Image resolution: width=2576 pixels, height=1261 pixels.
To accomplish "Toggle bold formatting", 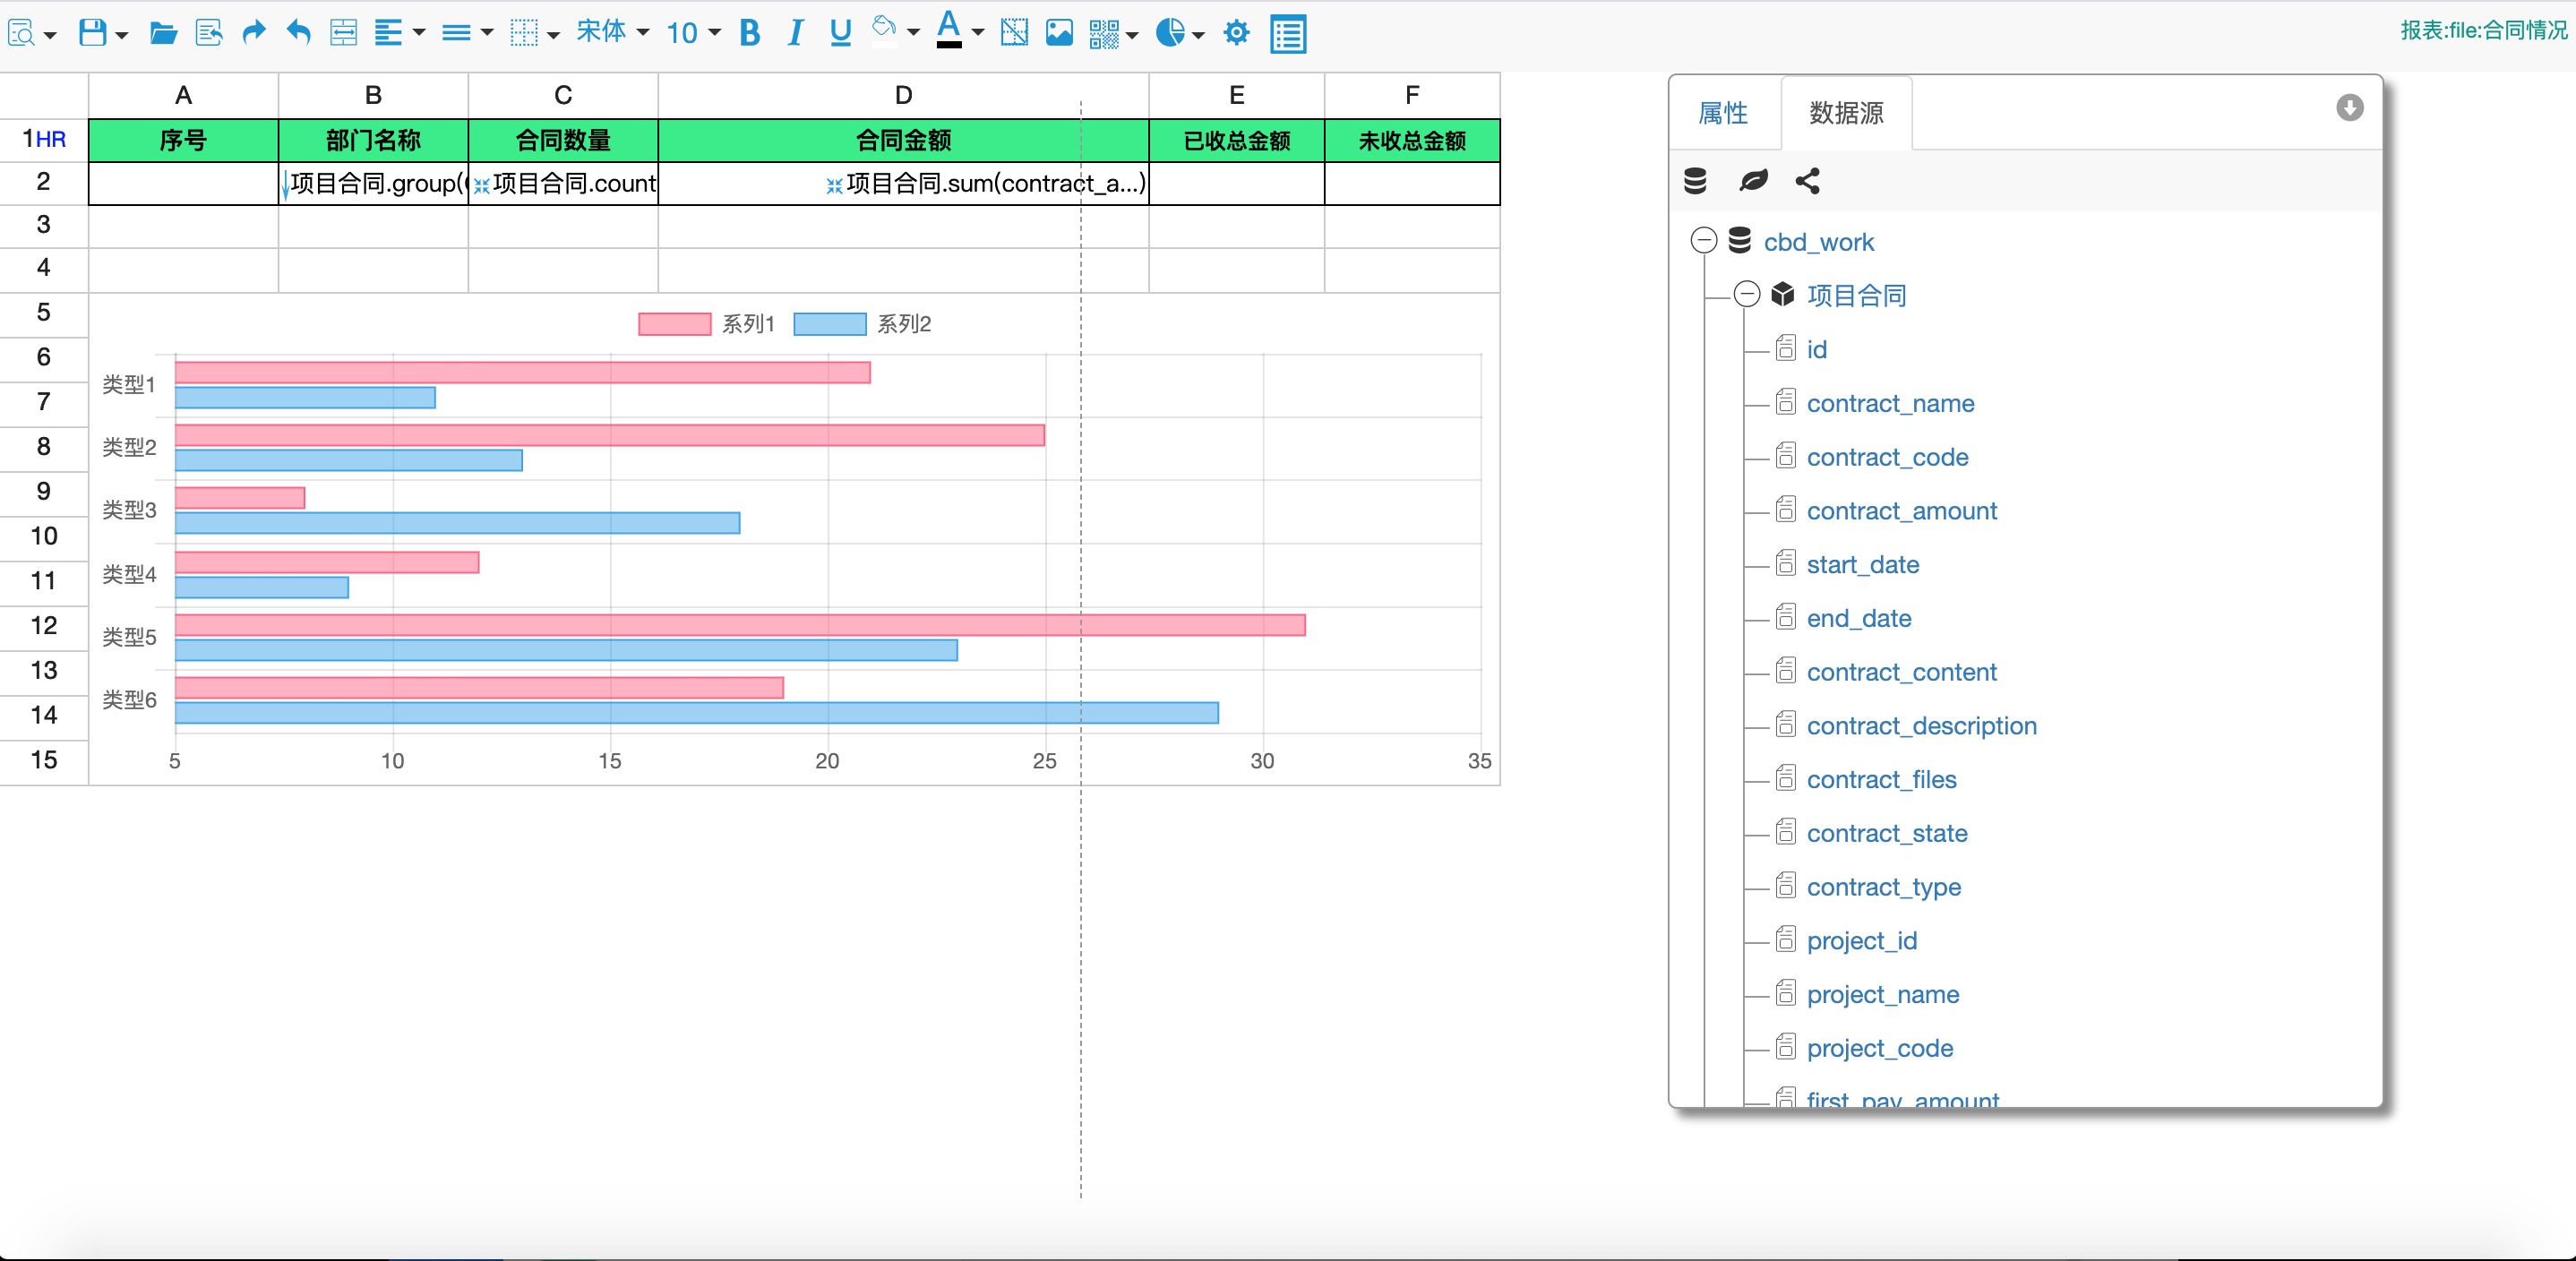I will [x=750, y=33].
